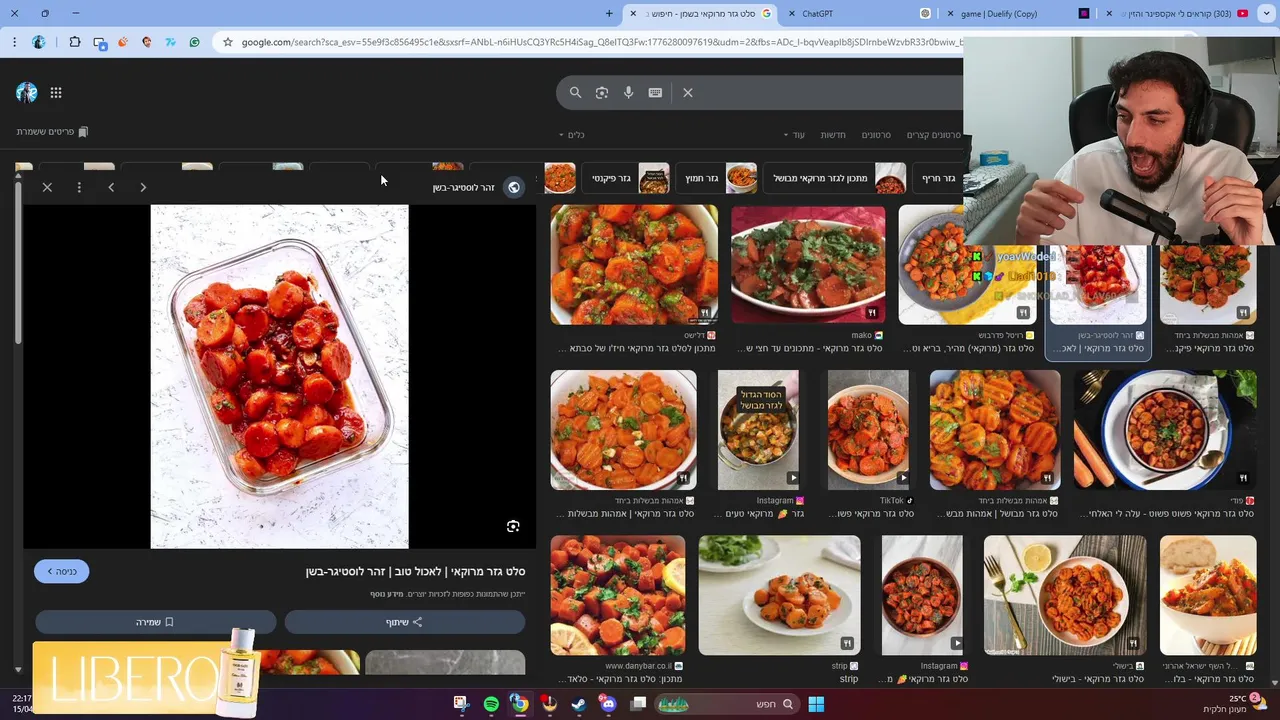Open the mako carrot salad thumbnail
The image size is (1280, 720).
click(x=808, y=265)
